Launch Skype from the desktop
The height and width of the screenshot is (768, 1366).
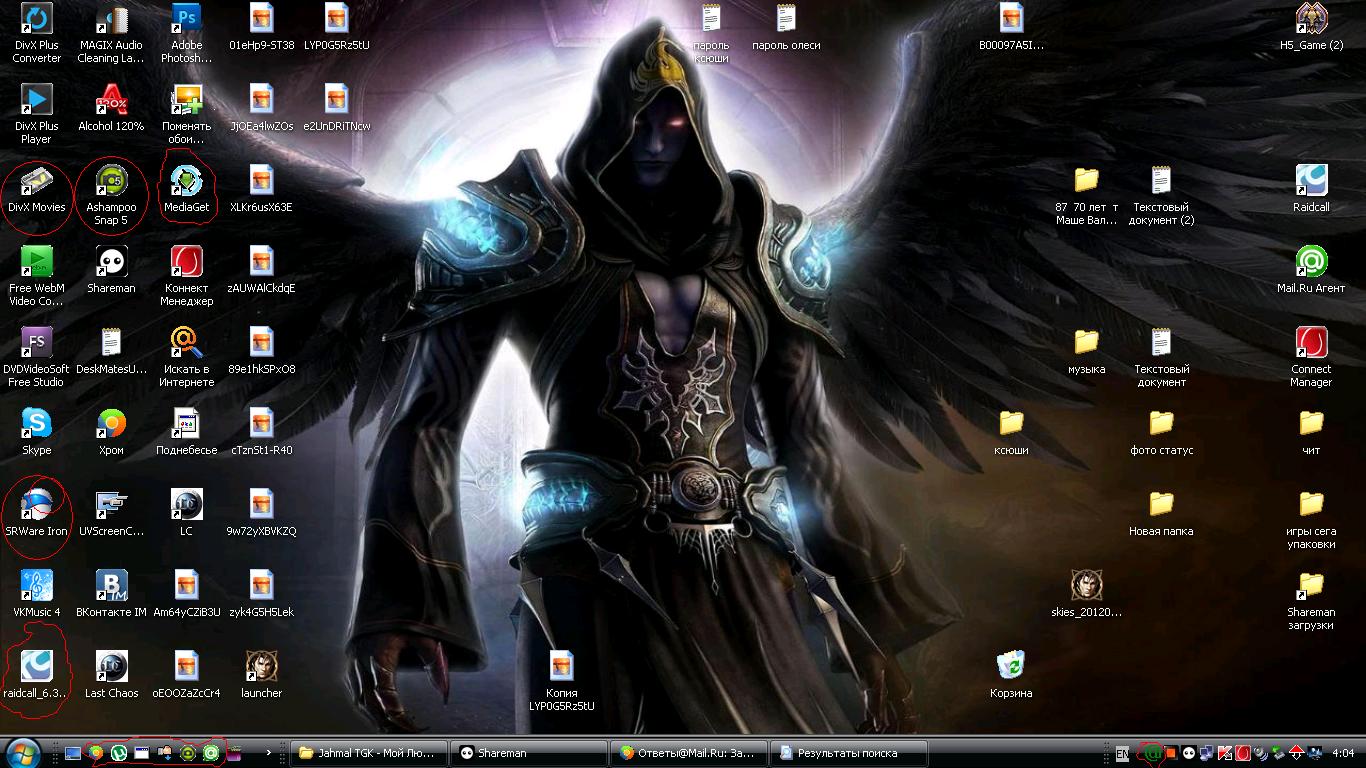[x=36, y=432]
